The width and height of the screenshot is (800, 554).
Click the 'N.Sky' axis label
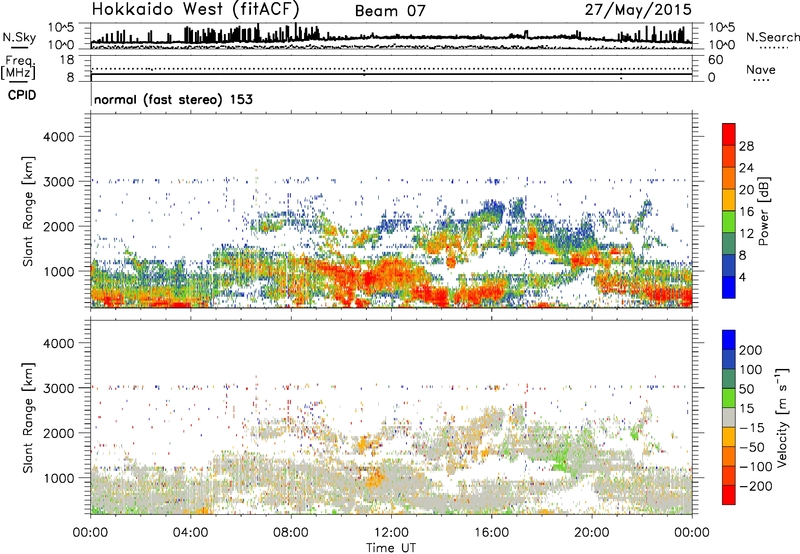tap(19, 37)
